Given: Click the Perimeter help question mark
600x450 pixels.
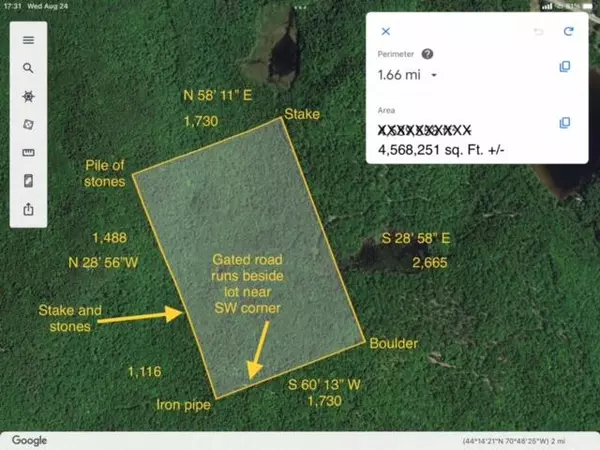Looking at the screenshot, I should coord(428,54).
